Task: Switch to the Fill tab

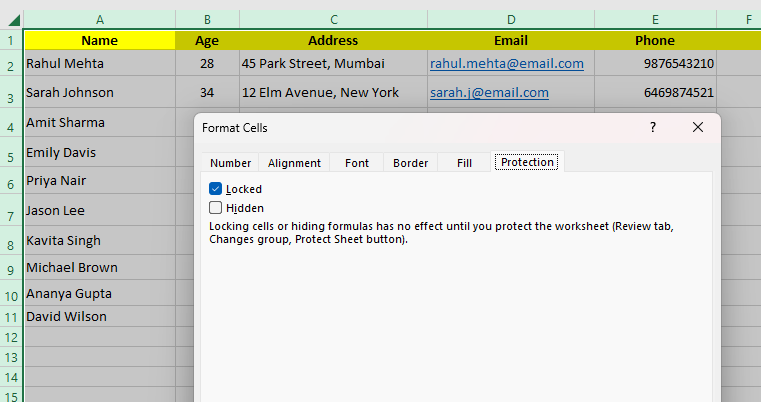Action: (464, 163)
